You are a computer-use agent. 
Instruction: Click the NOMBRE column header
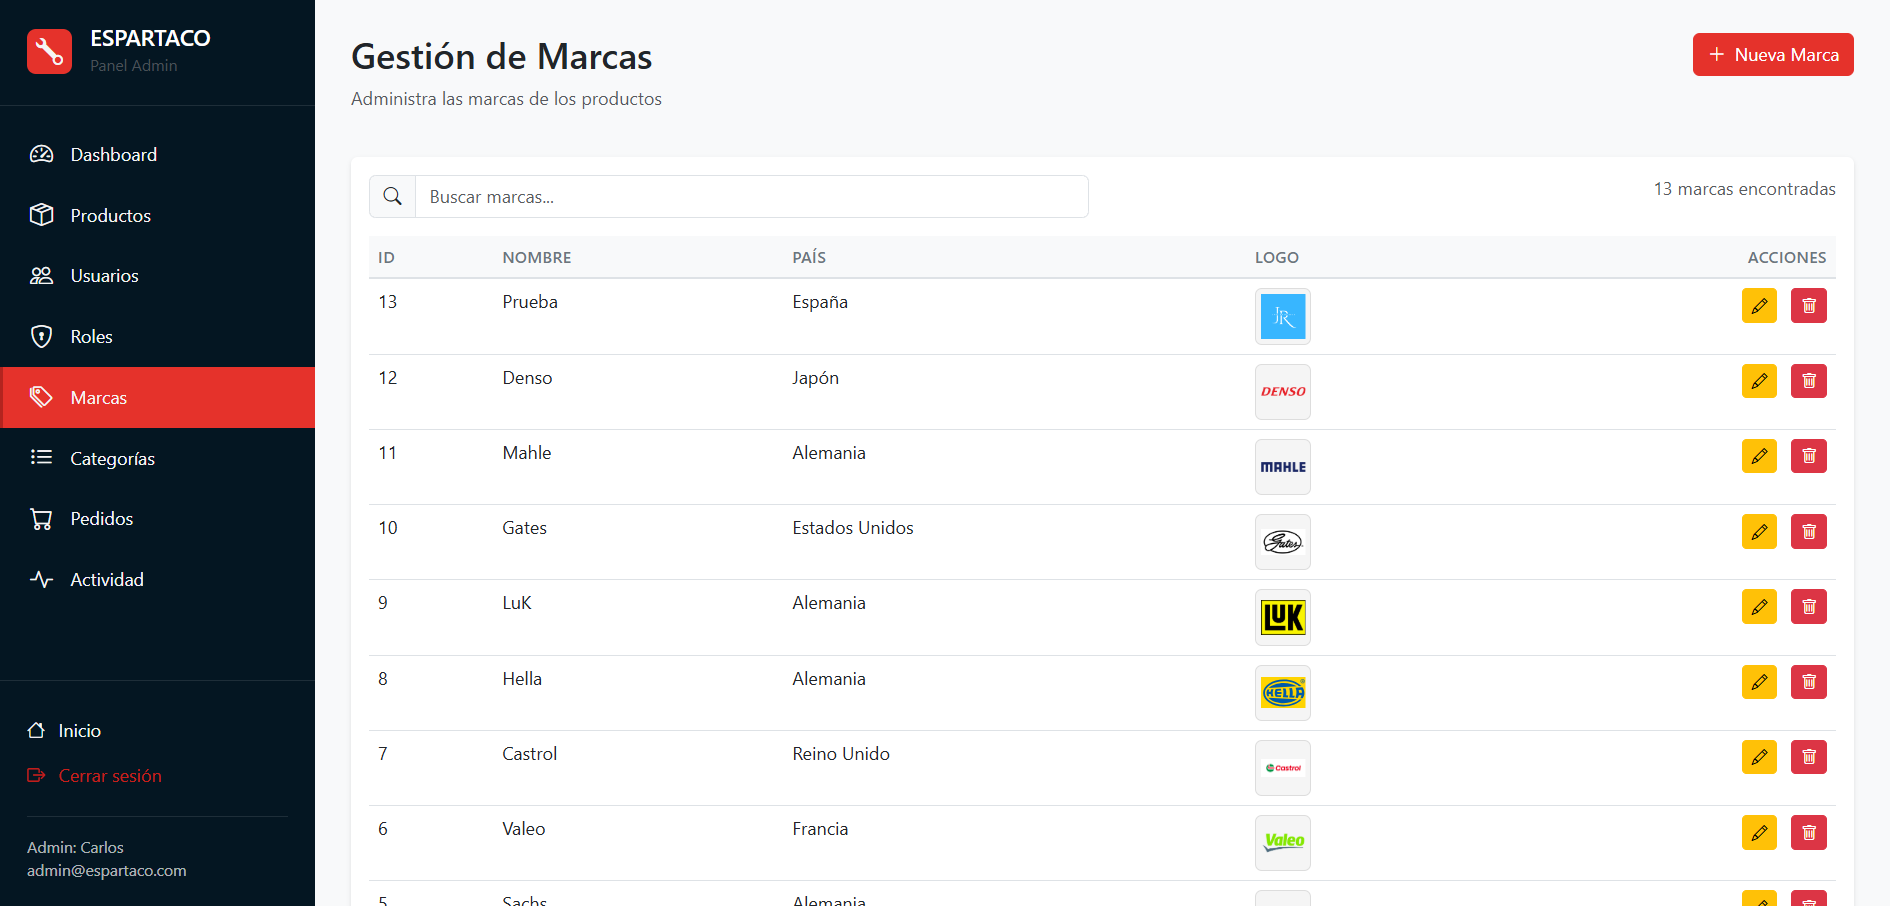click(x=537, y=258)
